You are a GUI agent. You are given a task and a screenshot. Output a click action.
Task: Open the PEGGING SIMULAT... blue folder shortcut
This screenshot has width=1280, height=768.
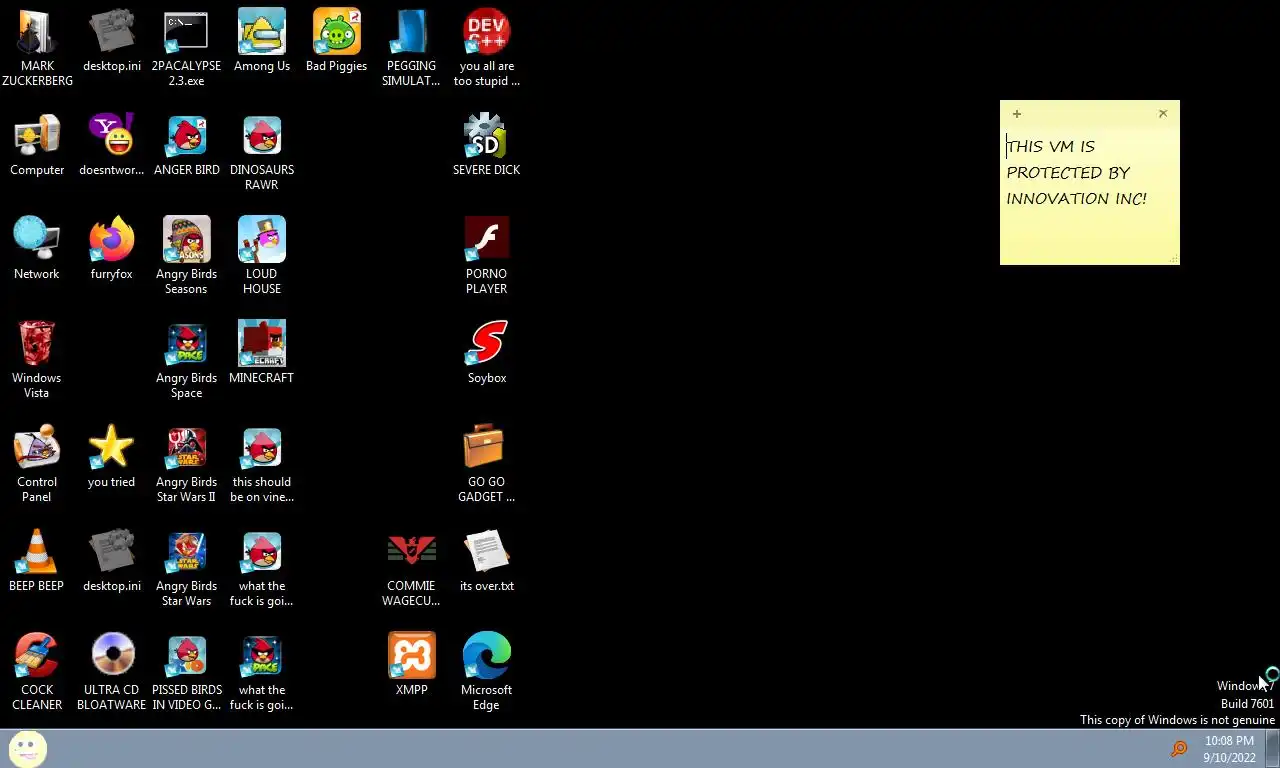[x=411, y=47]
